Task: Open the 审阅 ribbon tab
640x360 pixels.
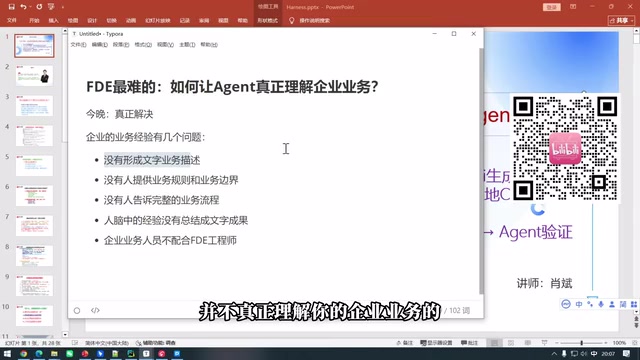Action: point(204,20)
